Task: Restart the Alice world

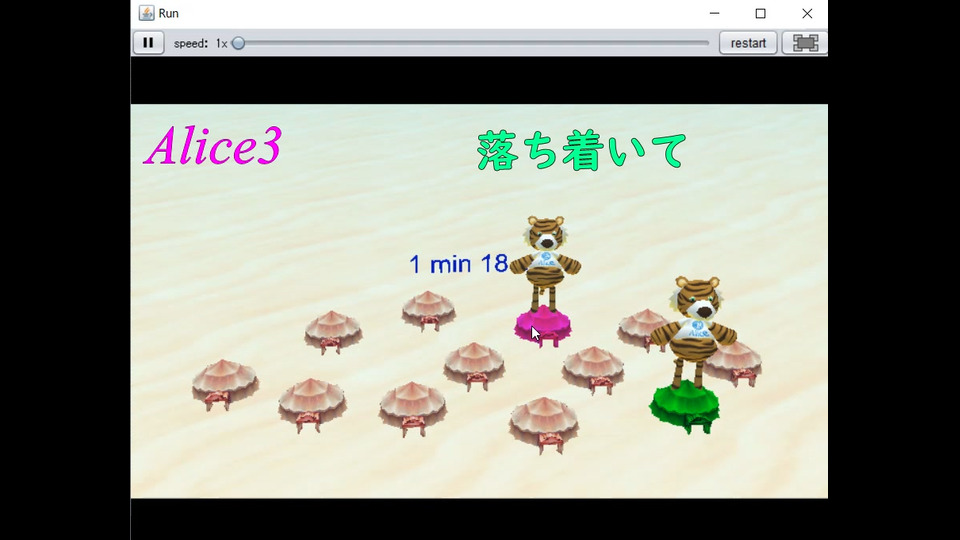Action: tap(748, 43)
